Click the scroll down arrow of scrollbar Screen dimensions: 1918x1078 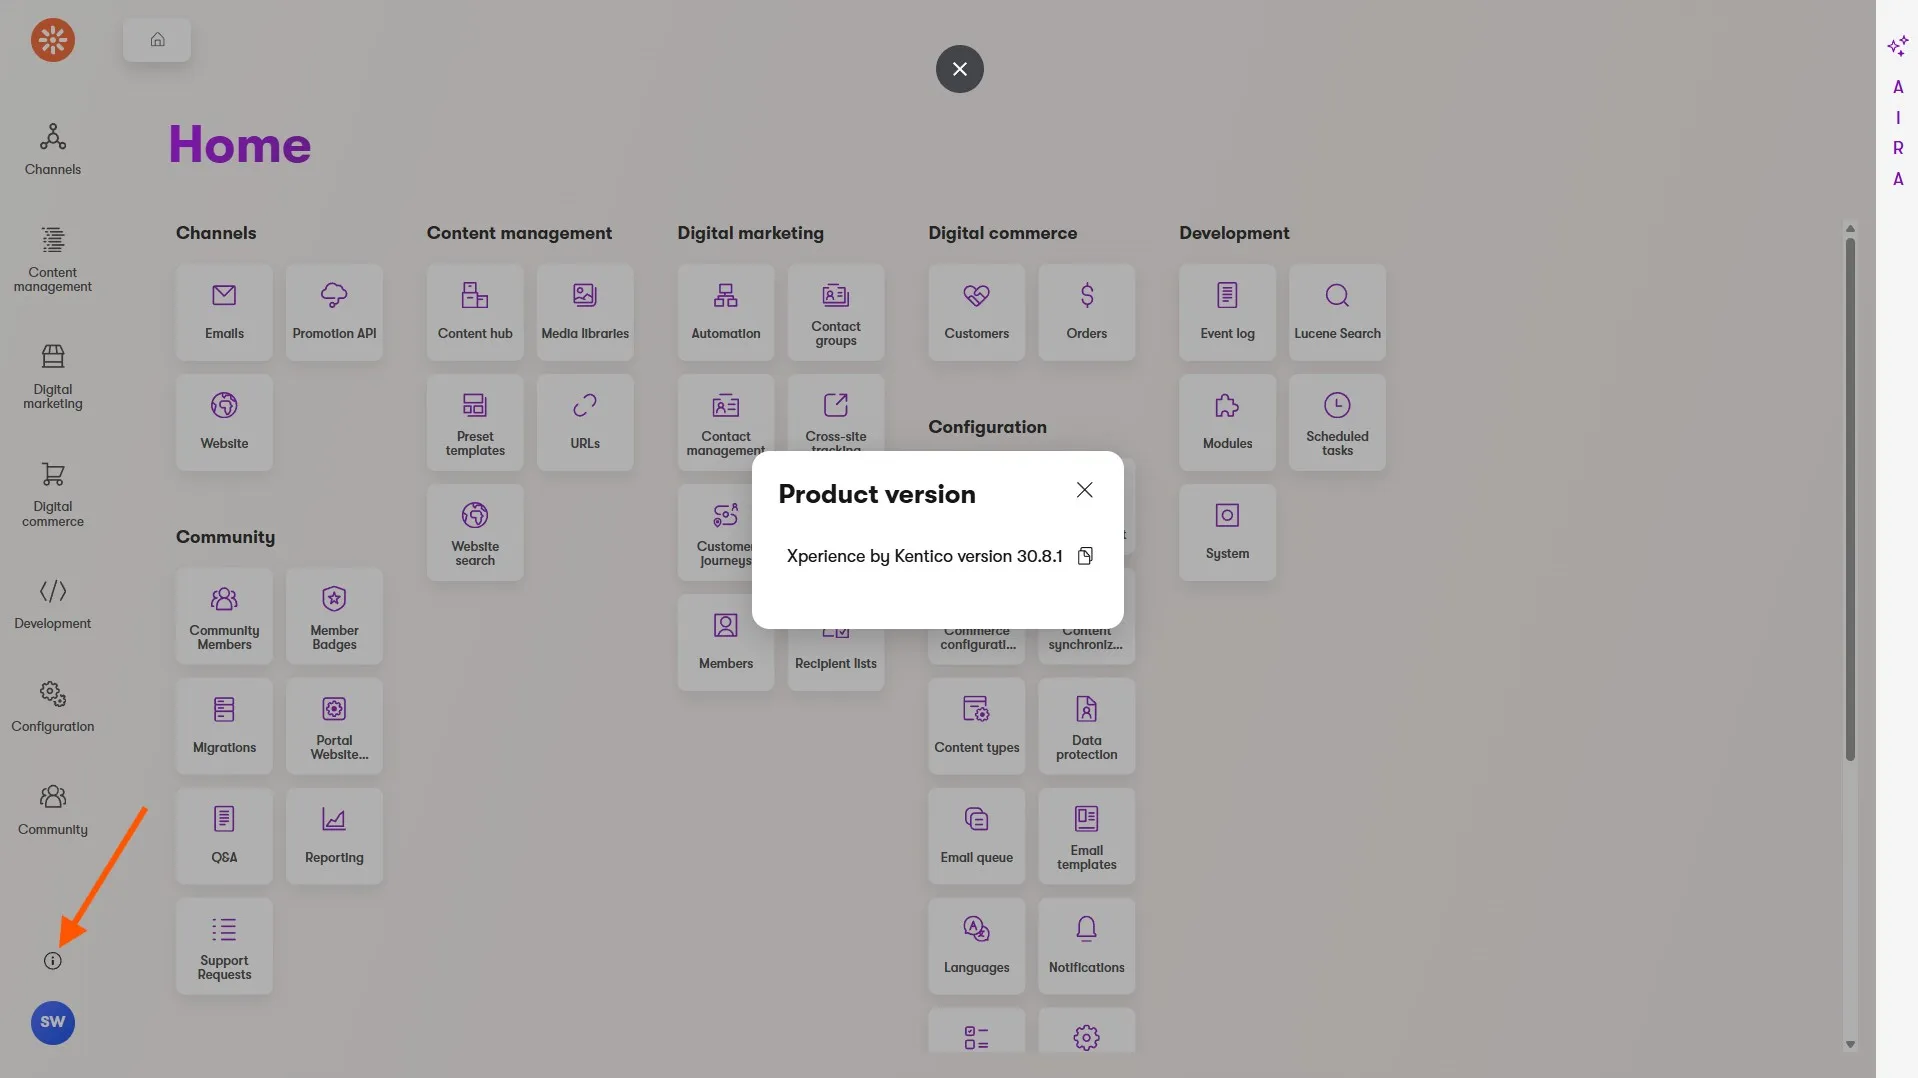pos(1850,1045)
